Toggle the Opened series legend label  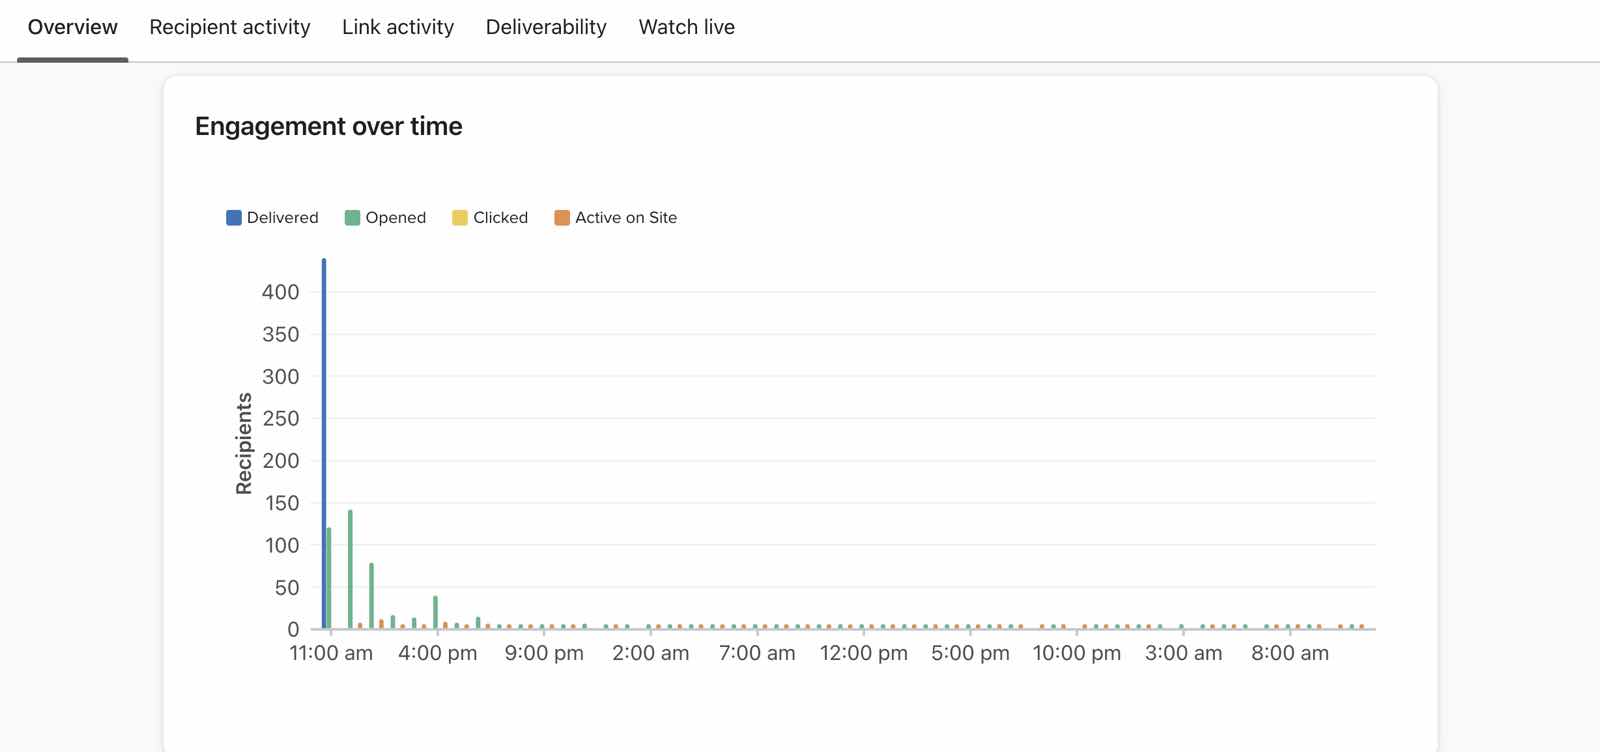(395, 218)
